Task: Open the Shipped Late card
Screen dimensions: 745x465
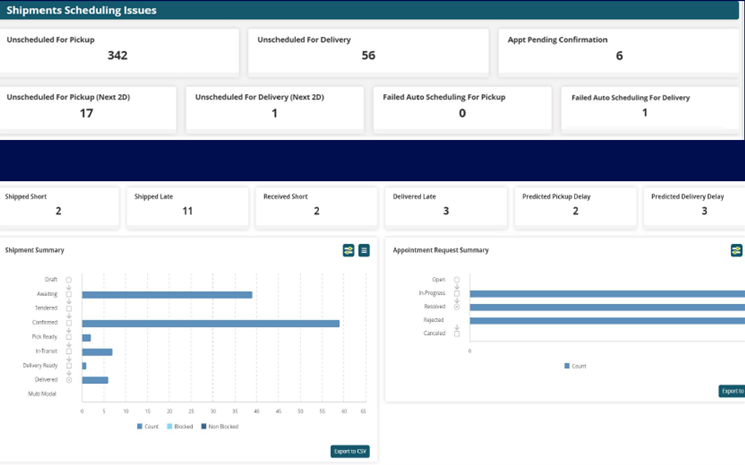Action: tap(187, 207)
